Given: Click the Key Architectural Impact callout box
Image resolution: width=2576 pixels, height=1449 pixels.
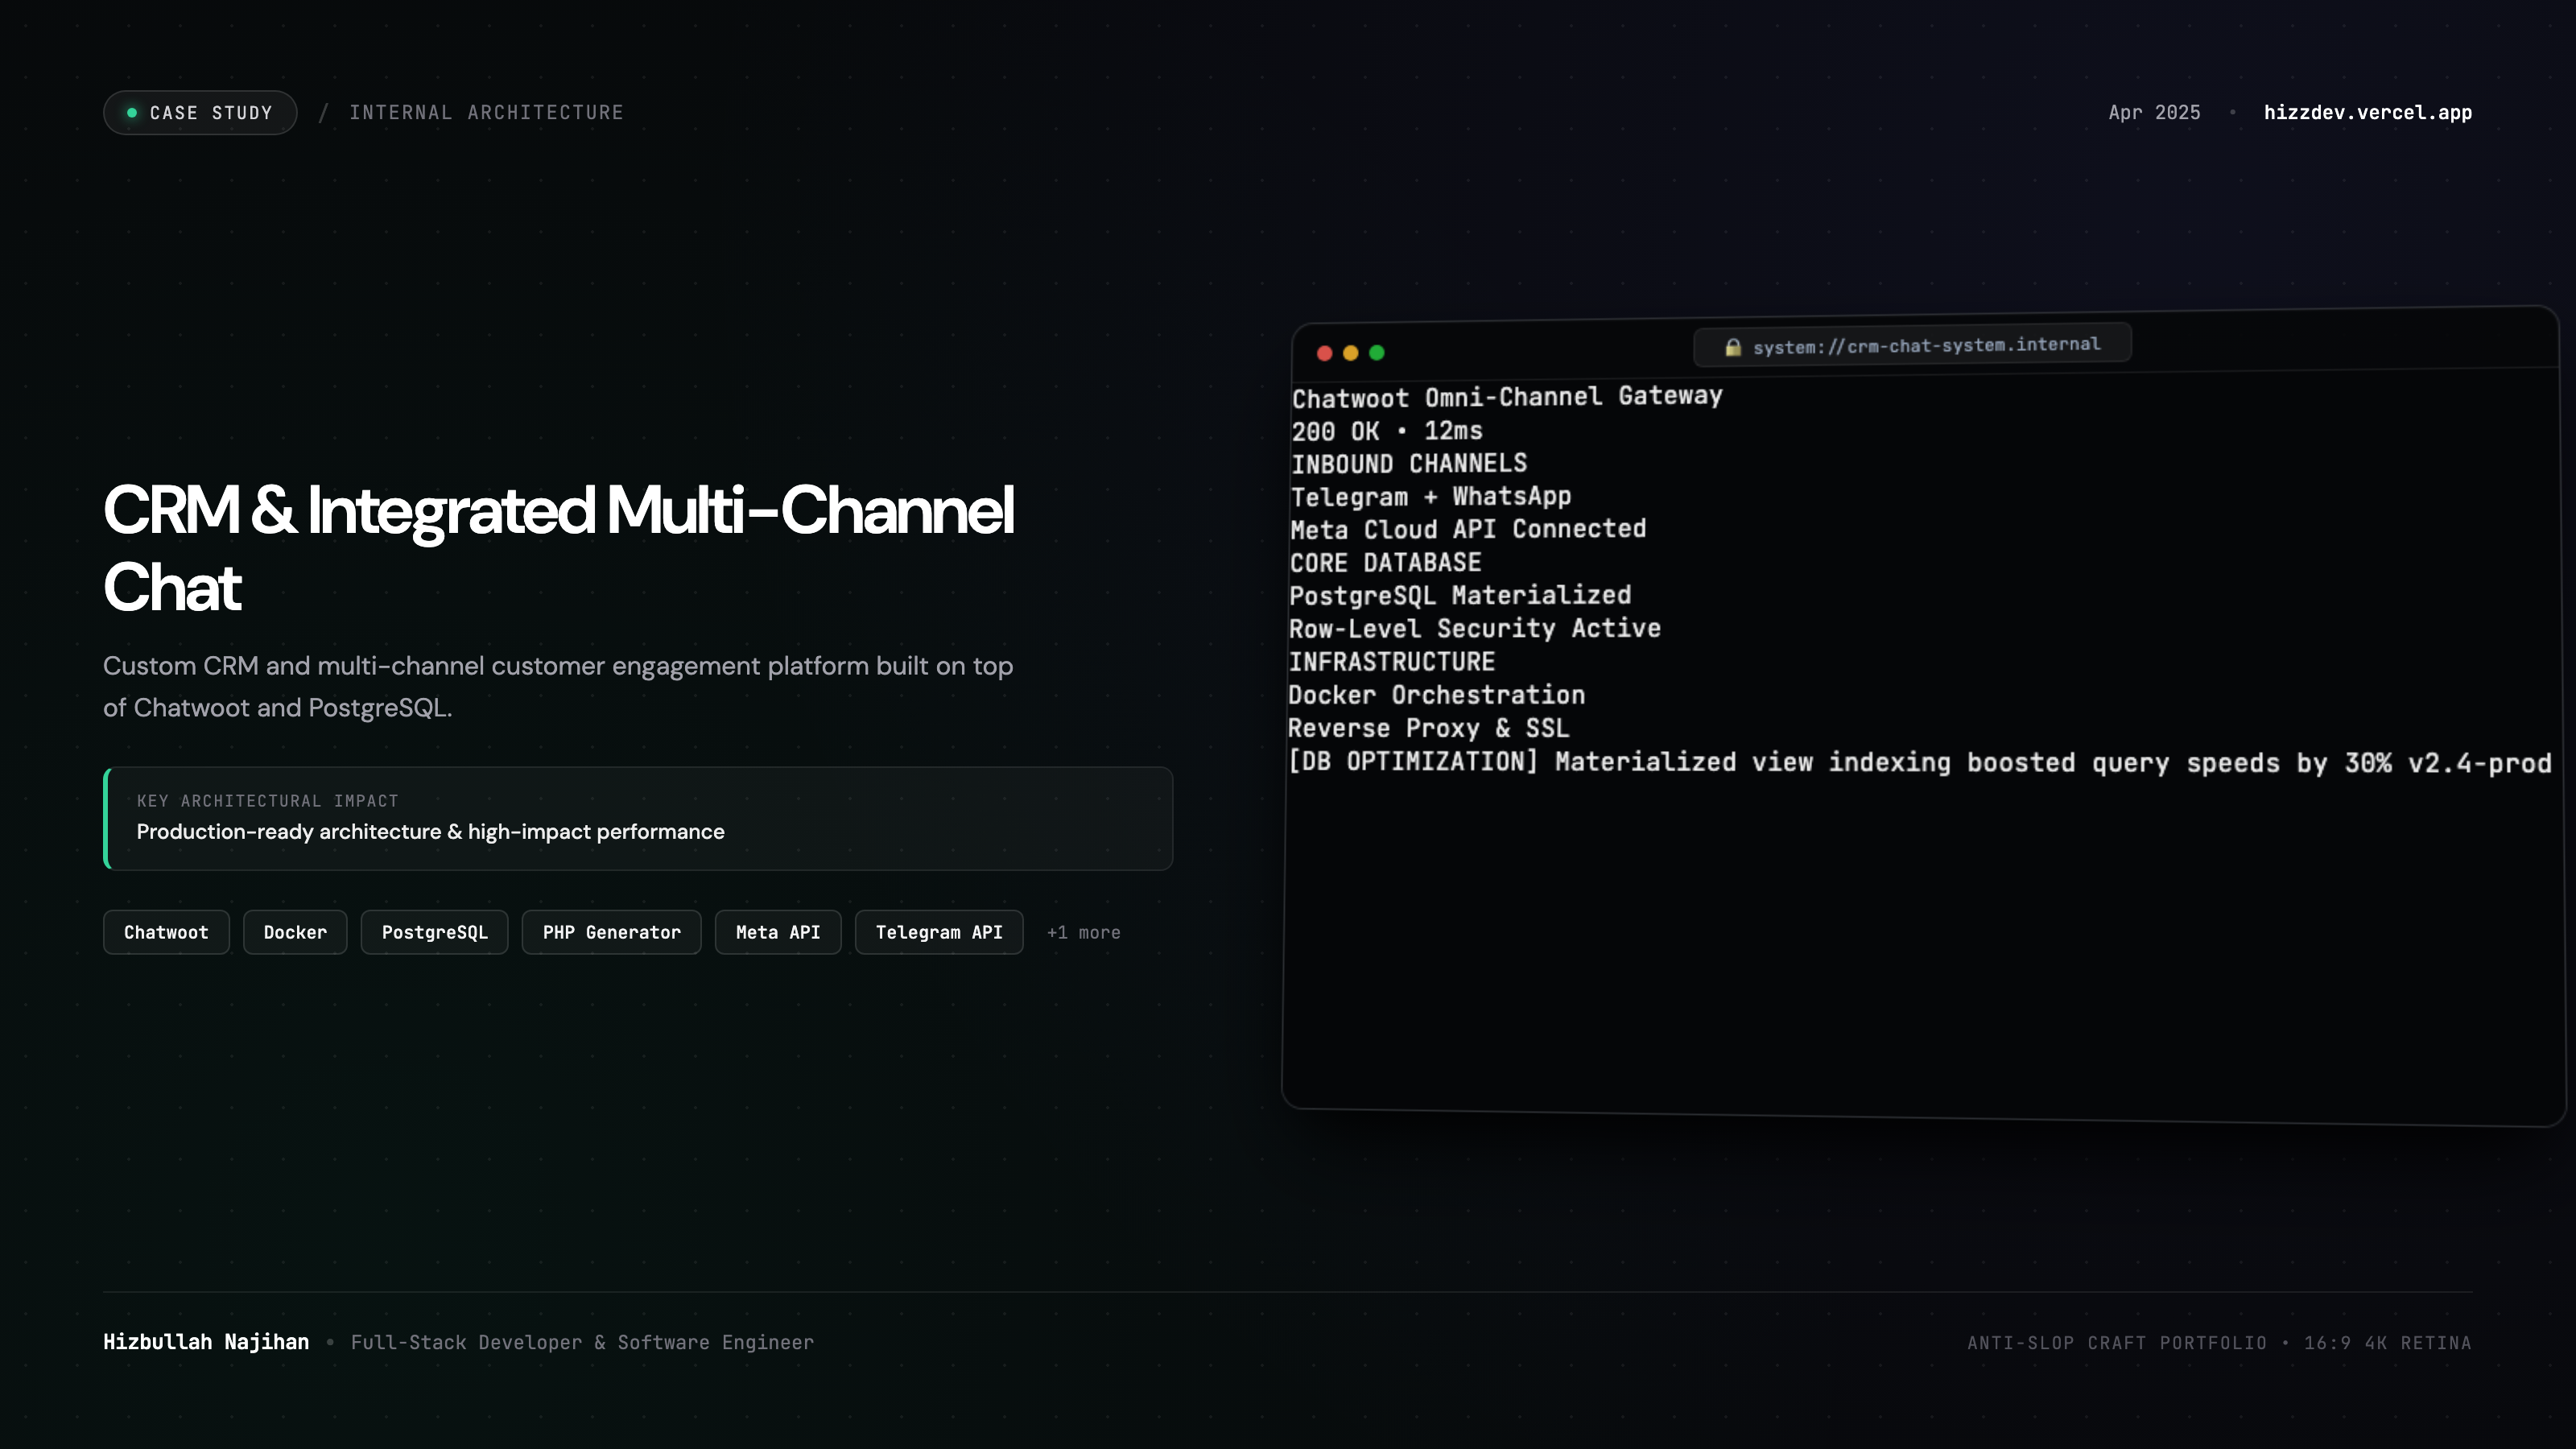Looking at the screenshot, I should [638, 818].
